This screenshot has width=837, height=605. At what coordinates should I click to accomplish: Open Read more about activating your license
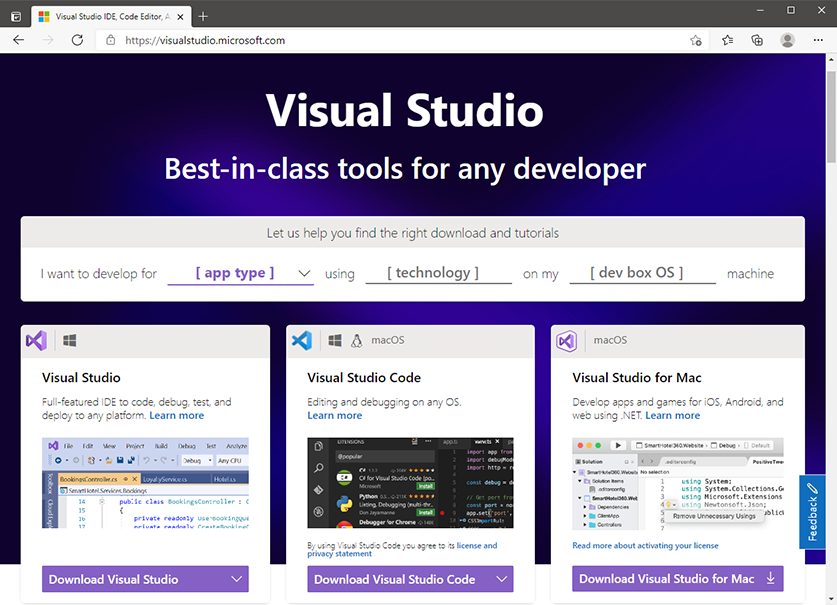point(645,545)
